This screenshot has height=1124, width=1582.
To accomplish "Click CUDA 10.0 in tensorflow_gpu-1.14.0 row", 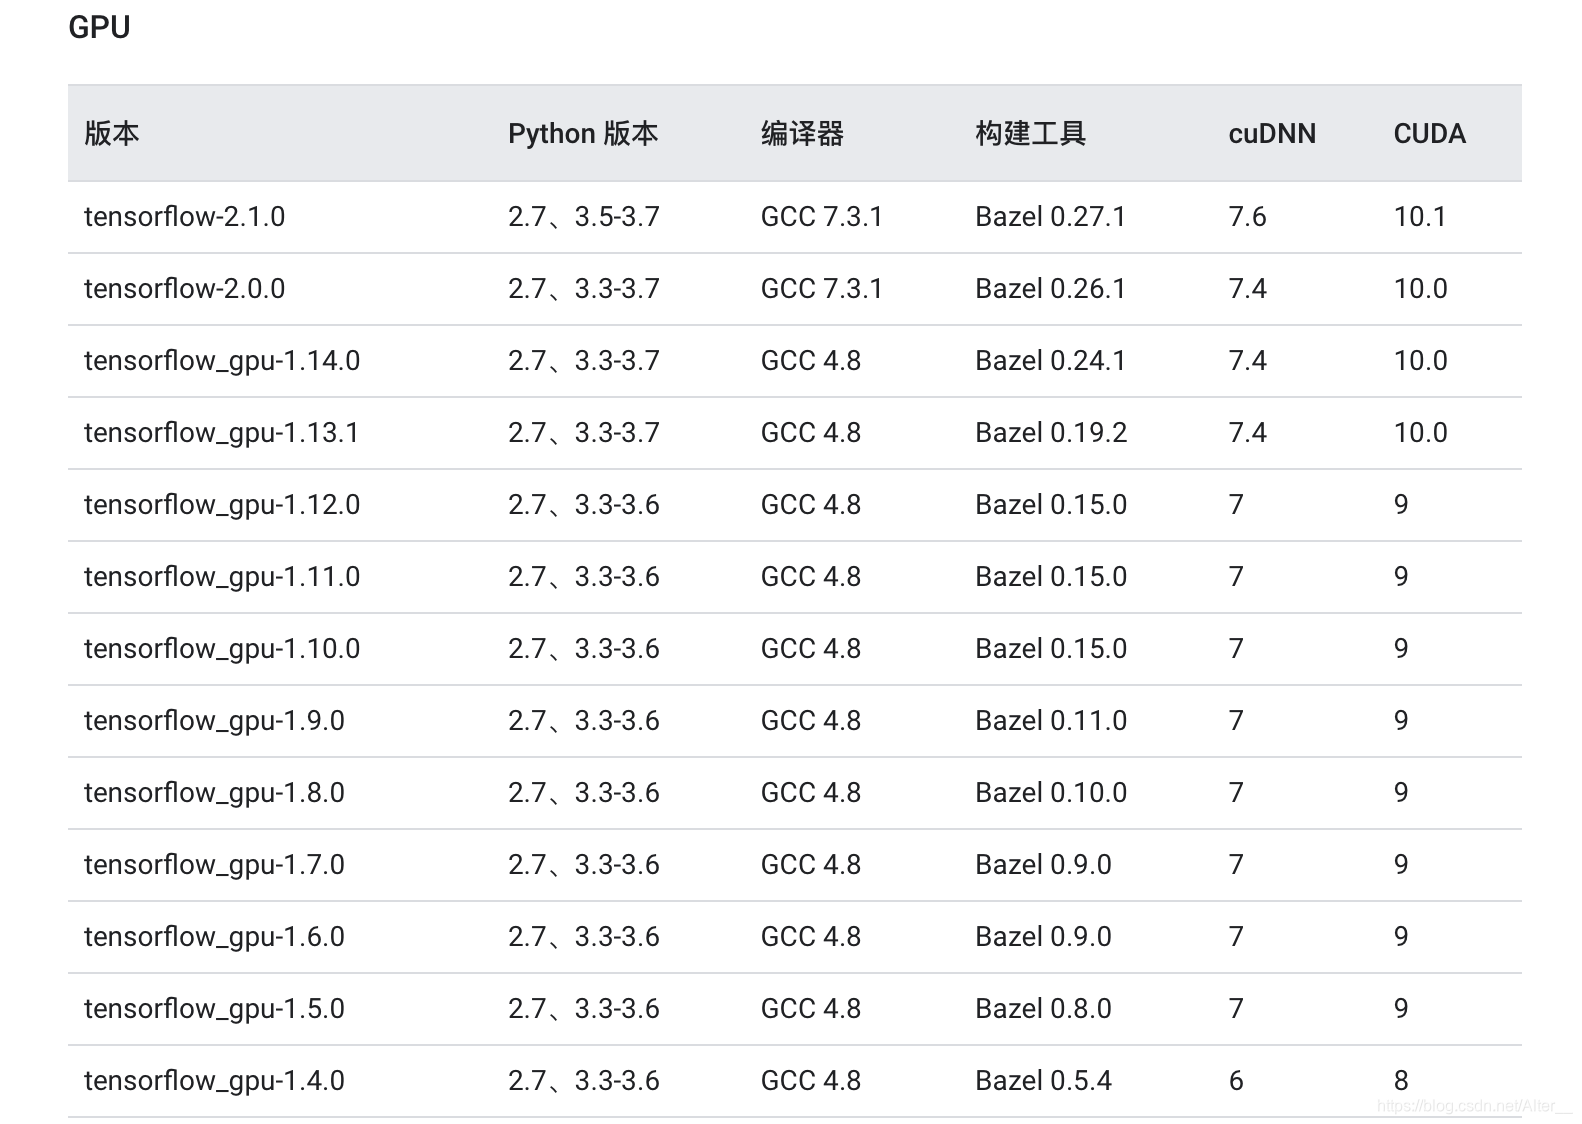I will pos(1421,361).
